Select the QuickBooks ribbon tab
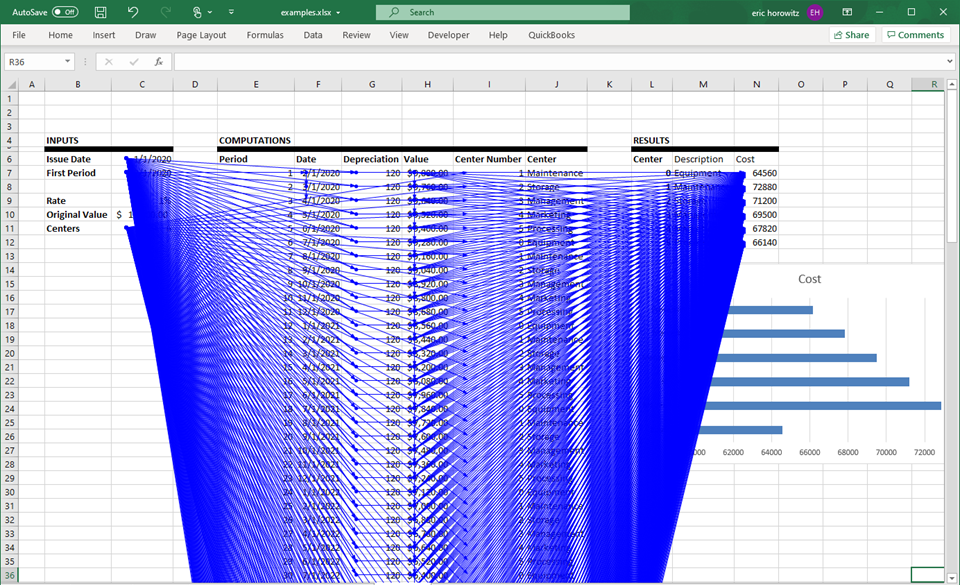Screen dimensions: 960x585 click(551, 35)
